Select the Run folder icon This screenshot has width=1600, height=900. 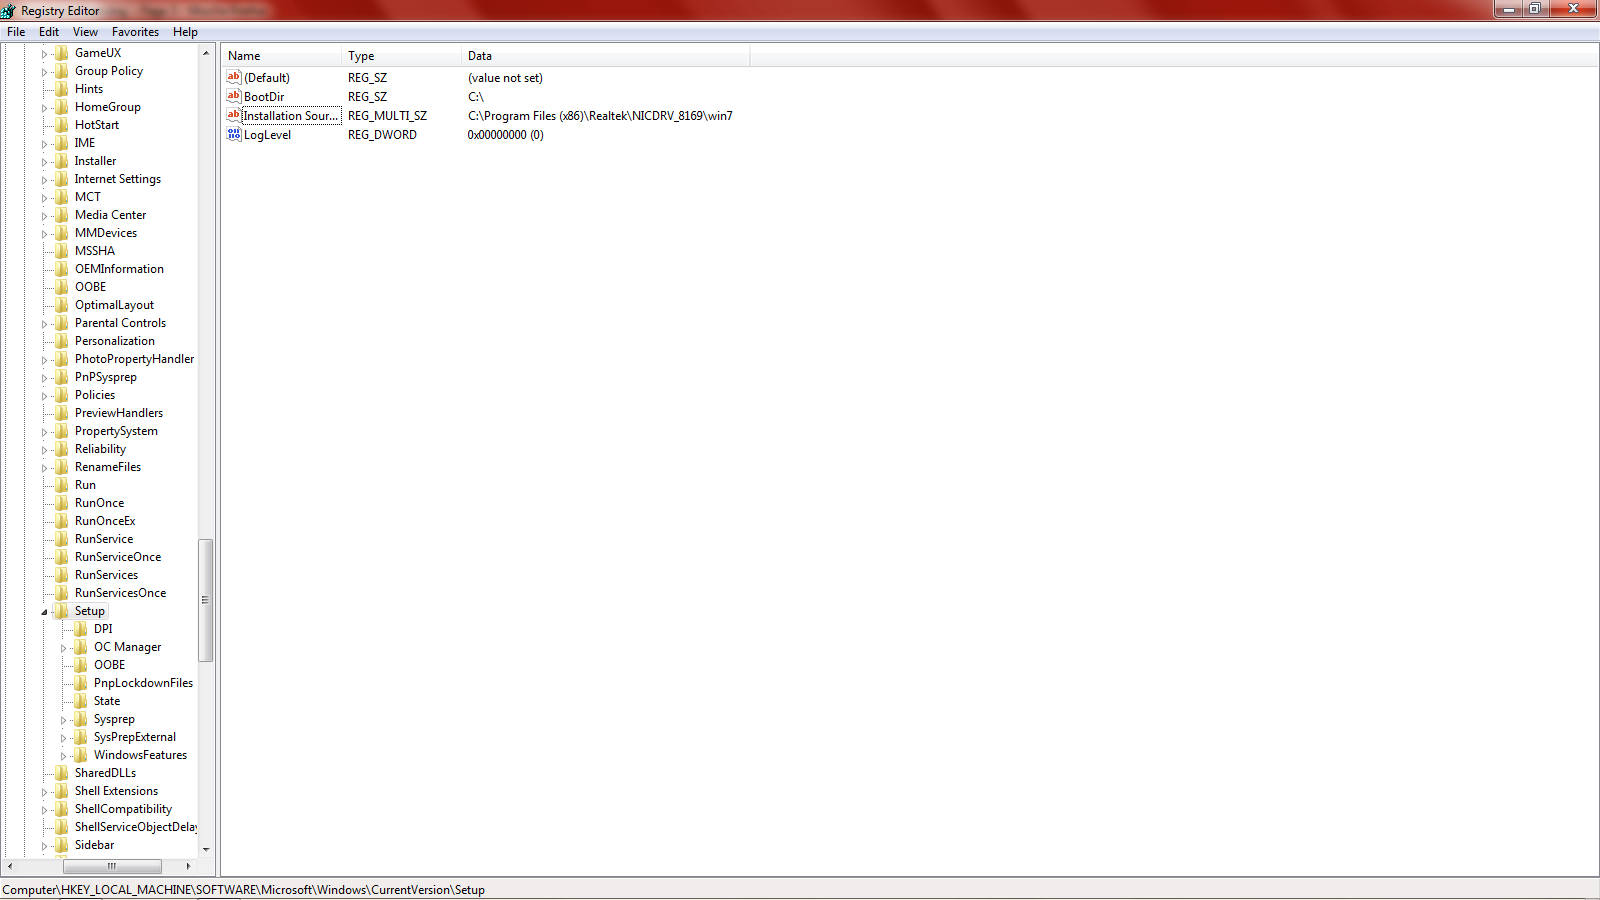tap(62, 485)
